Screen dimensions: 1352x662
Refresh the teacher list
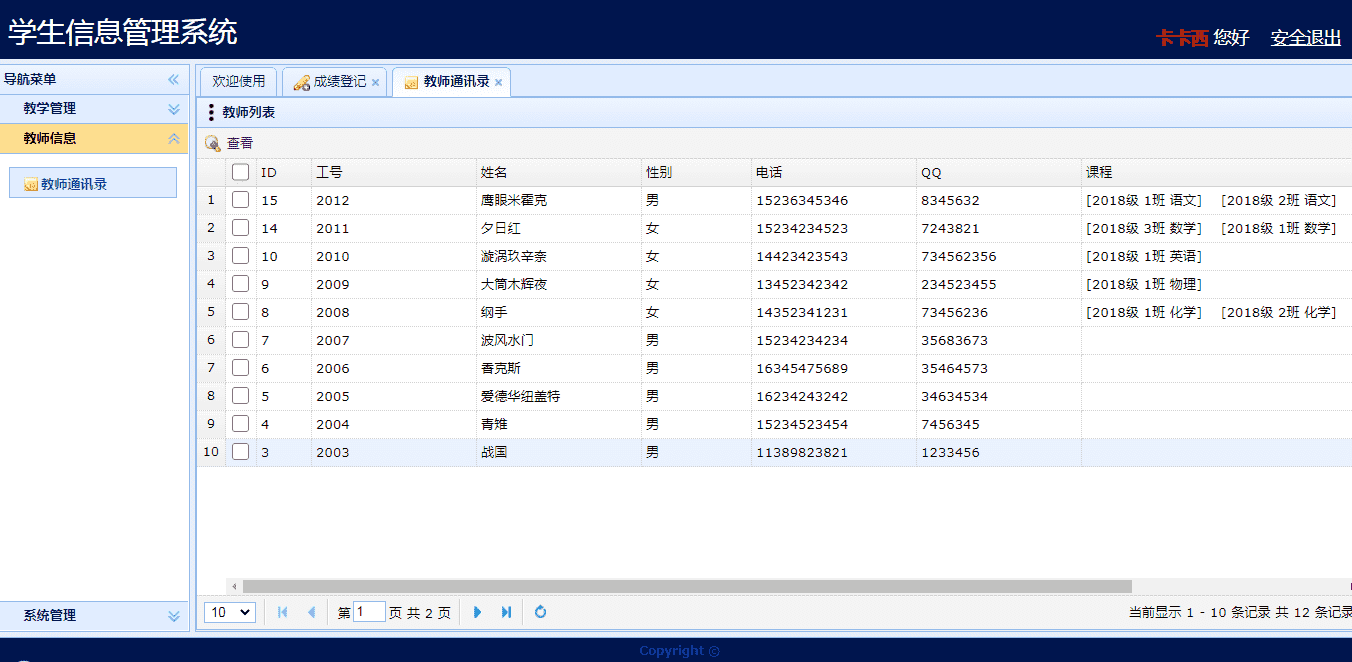coord(540,612)
